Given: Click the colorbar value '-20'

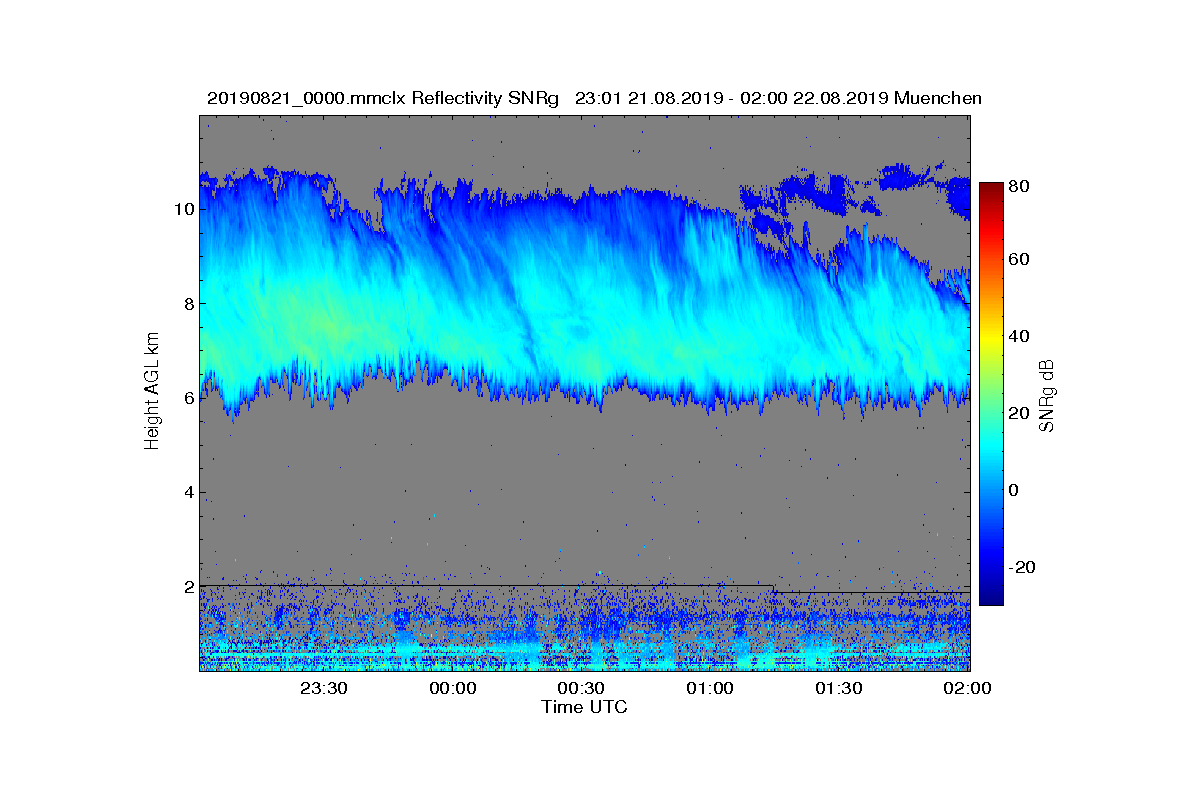Looking at the screenshot, I should (x=1024, y=567).
